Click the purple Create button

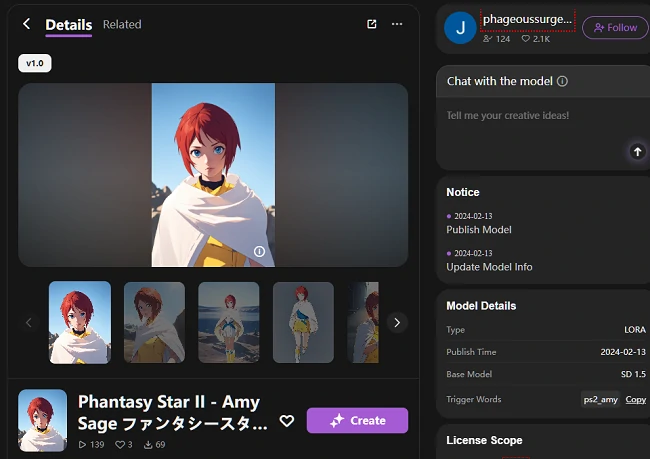point(357,420)
